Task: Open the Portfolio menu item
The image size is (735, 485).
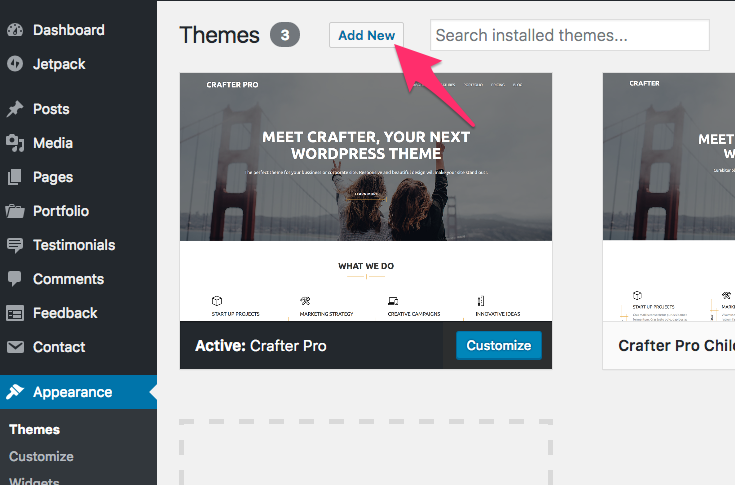Action: click(78, 211)
